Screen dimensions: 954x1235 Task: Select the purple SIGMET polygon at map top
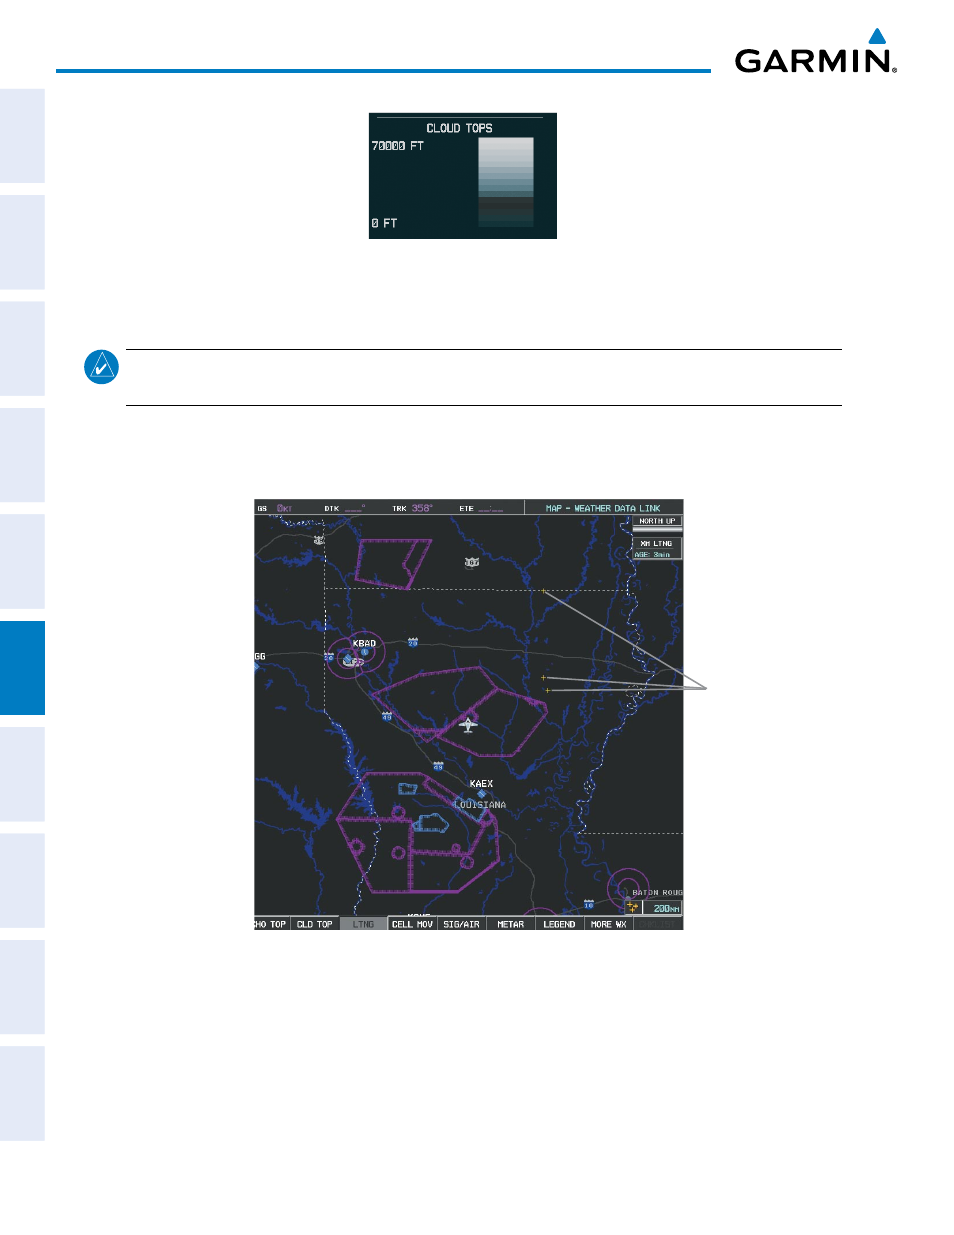[x=393, y=563]
